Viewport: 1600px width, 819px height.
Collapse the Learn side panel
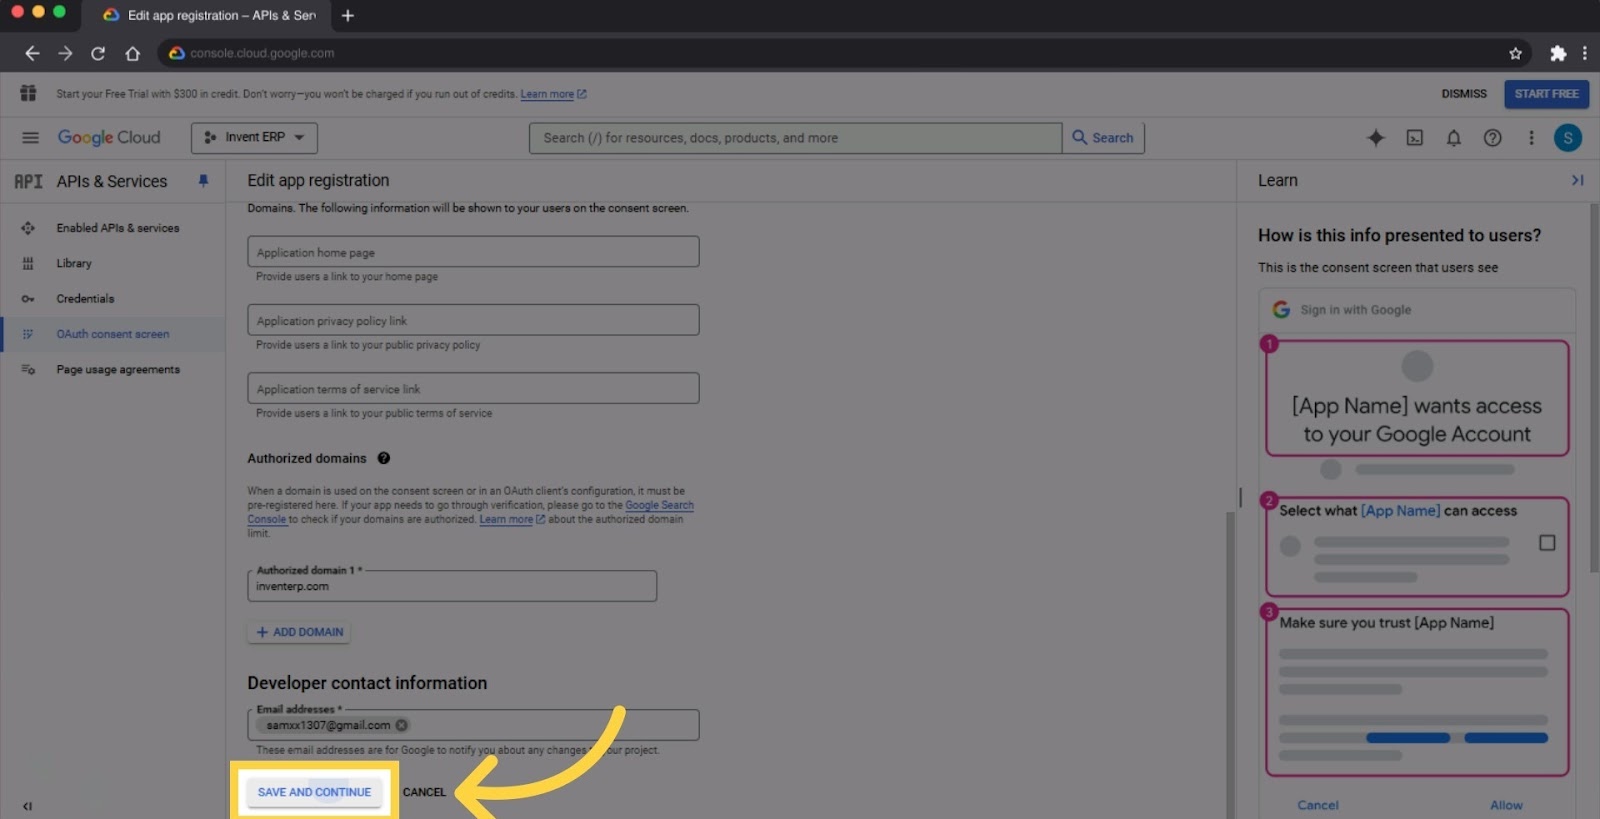pos(1577,180)
